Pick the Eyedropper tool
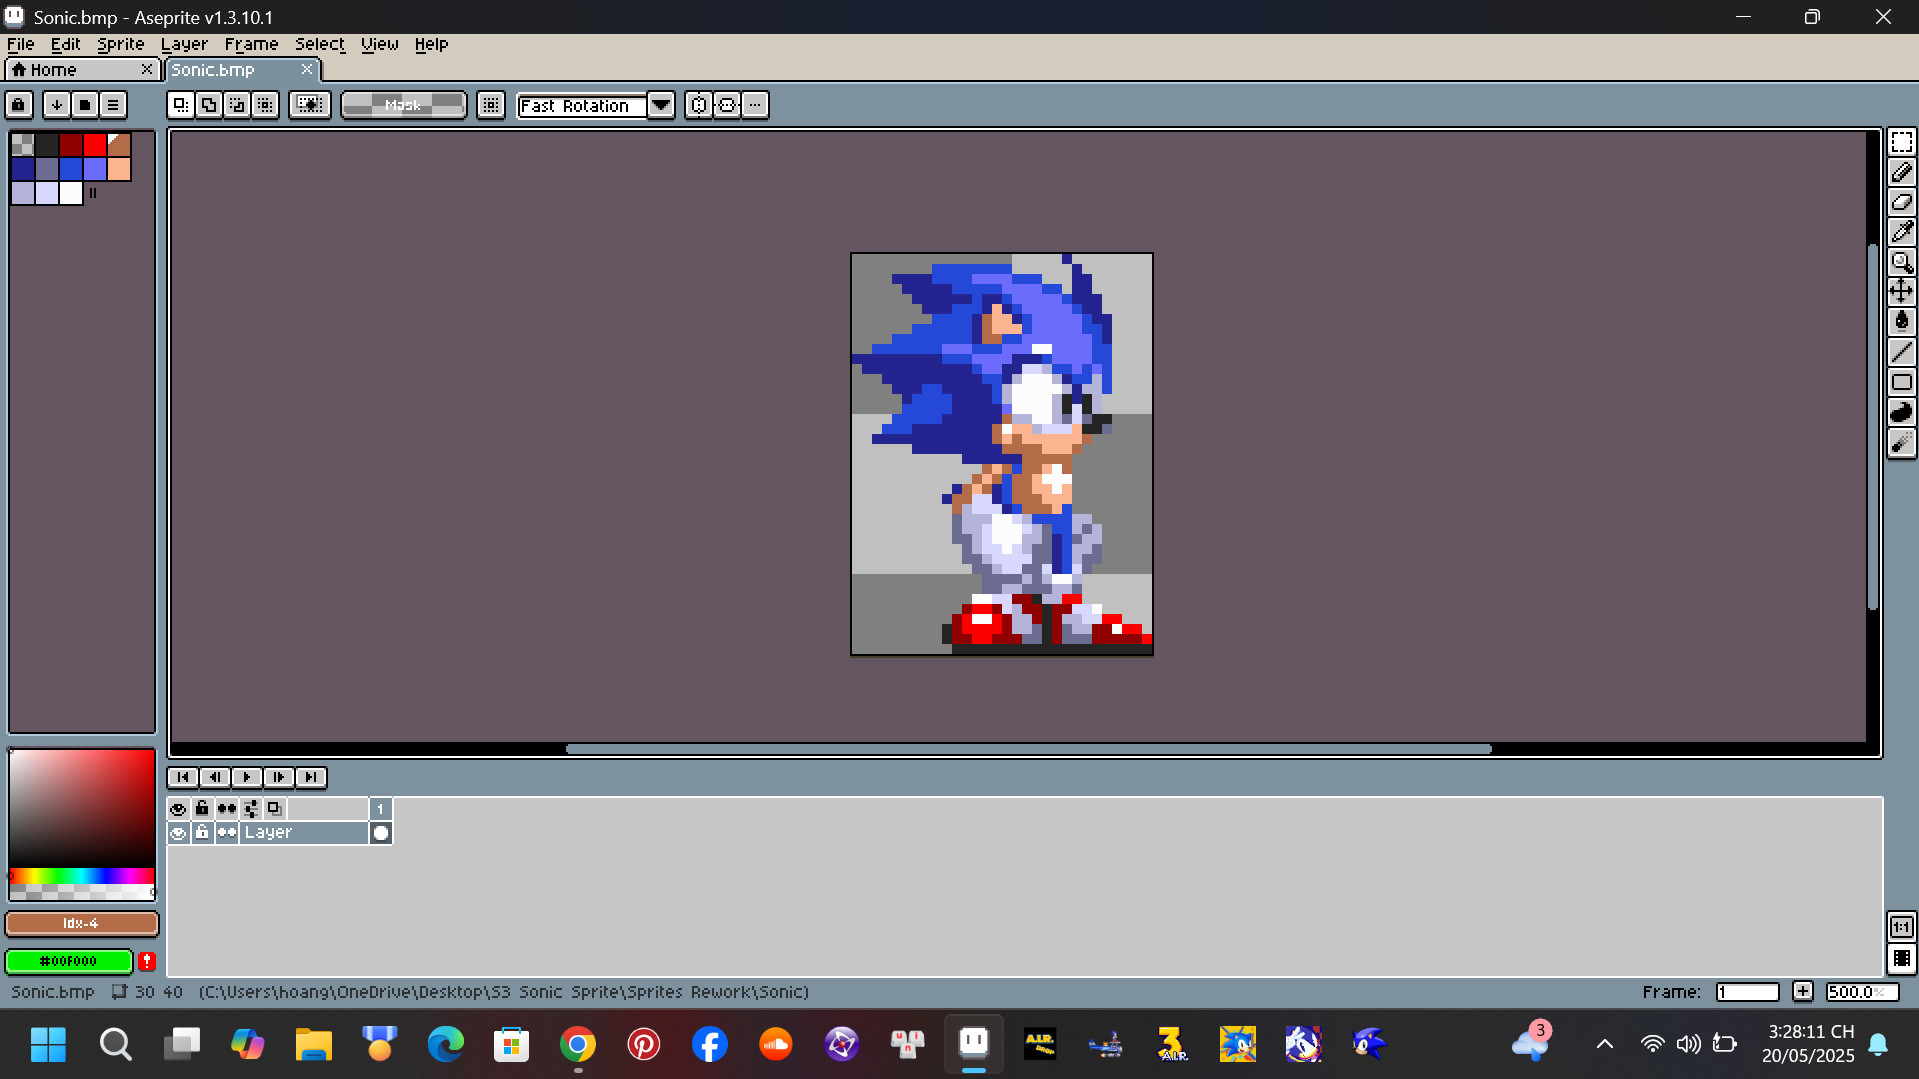 [x=1901, y=232]
